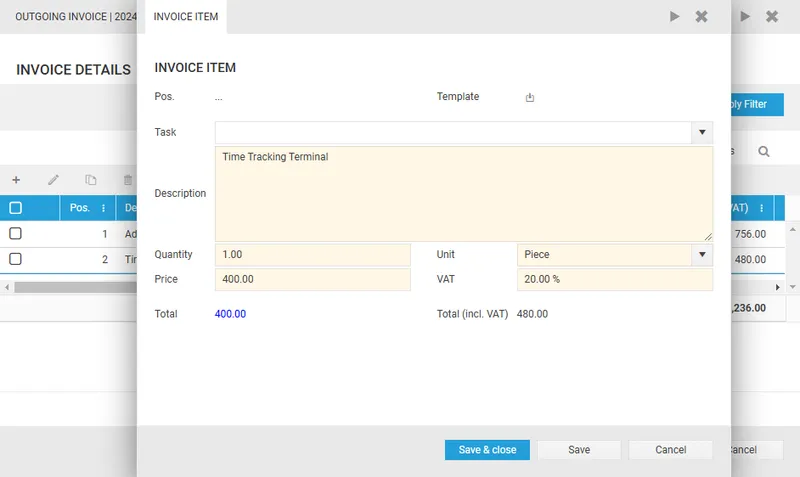The height and width of the screenshot is (477, 800).
Task: Click the Description text area
Action: click(464, 194)
